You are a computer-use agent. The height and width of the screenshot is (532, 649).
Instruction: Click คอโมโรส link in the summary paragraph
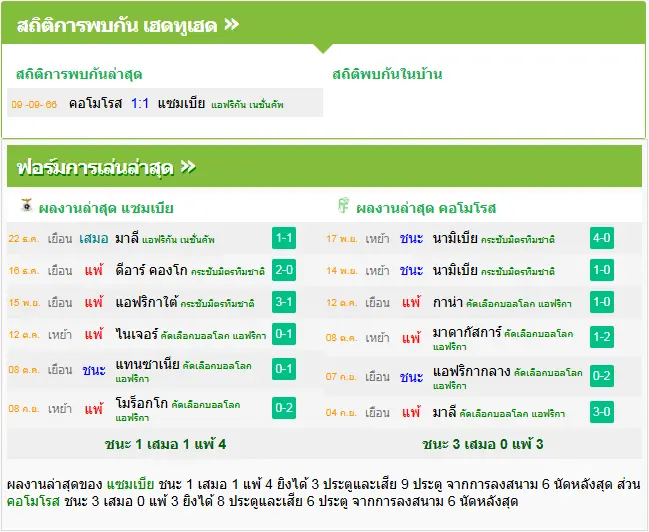pos(34,501)
